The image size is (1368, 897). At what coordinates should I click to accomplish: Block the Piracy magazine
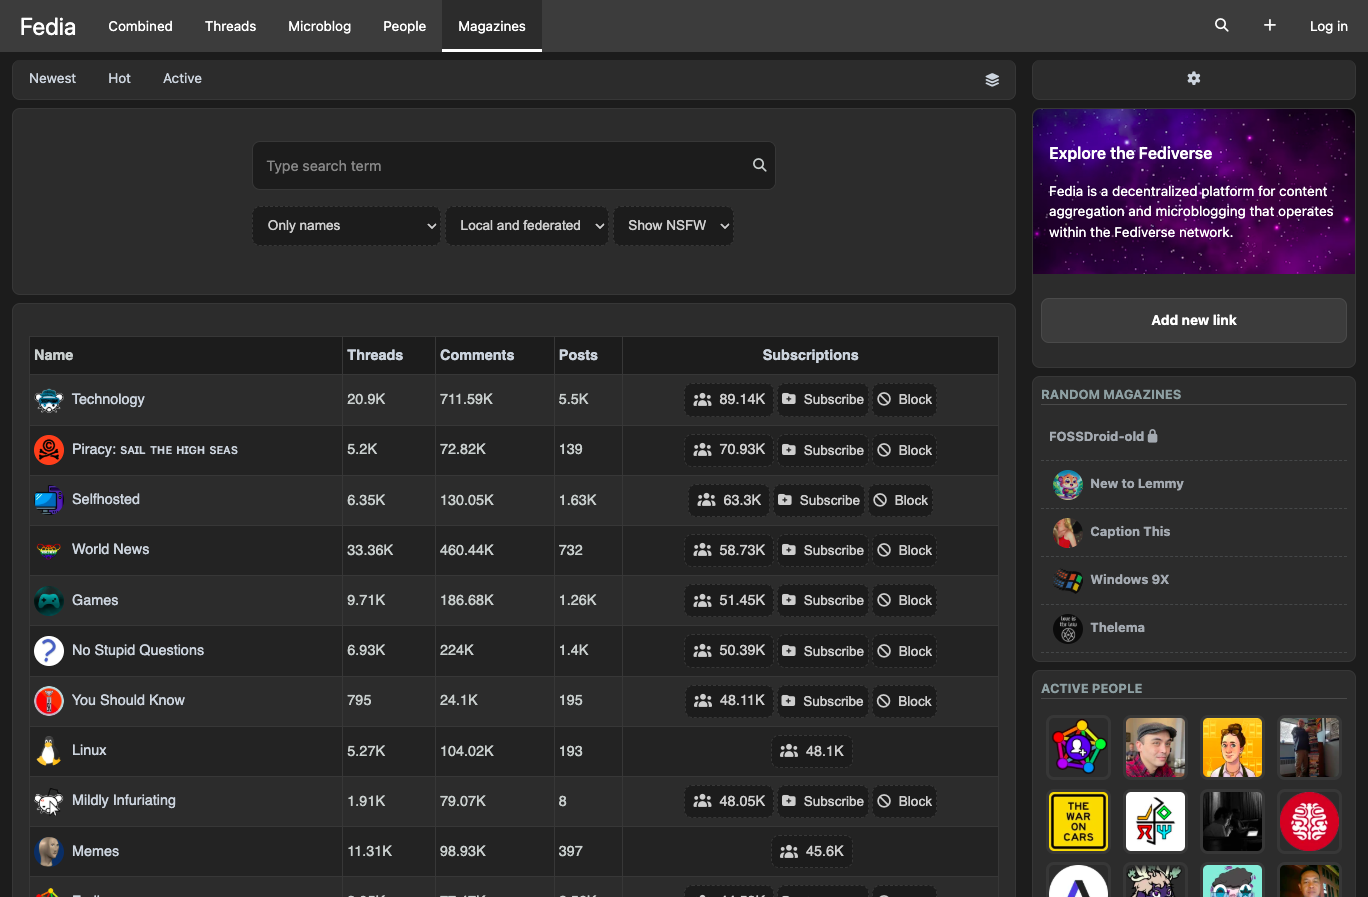coord(905,450)
